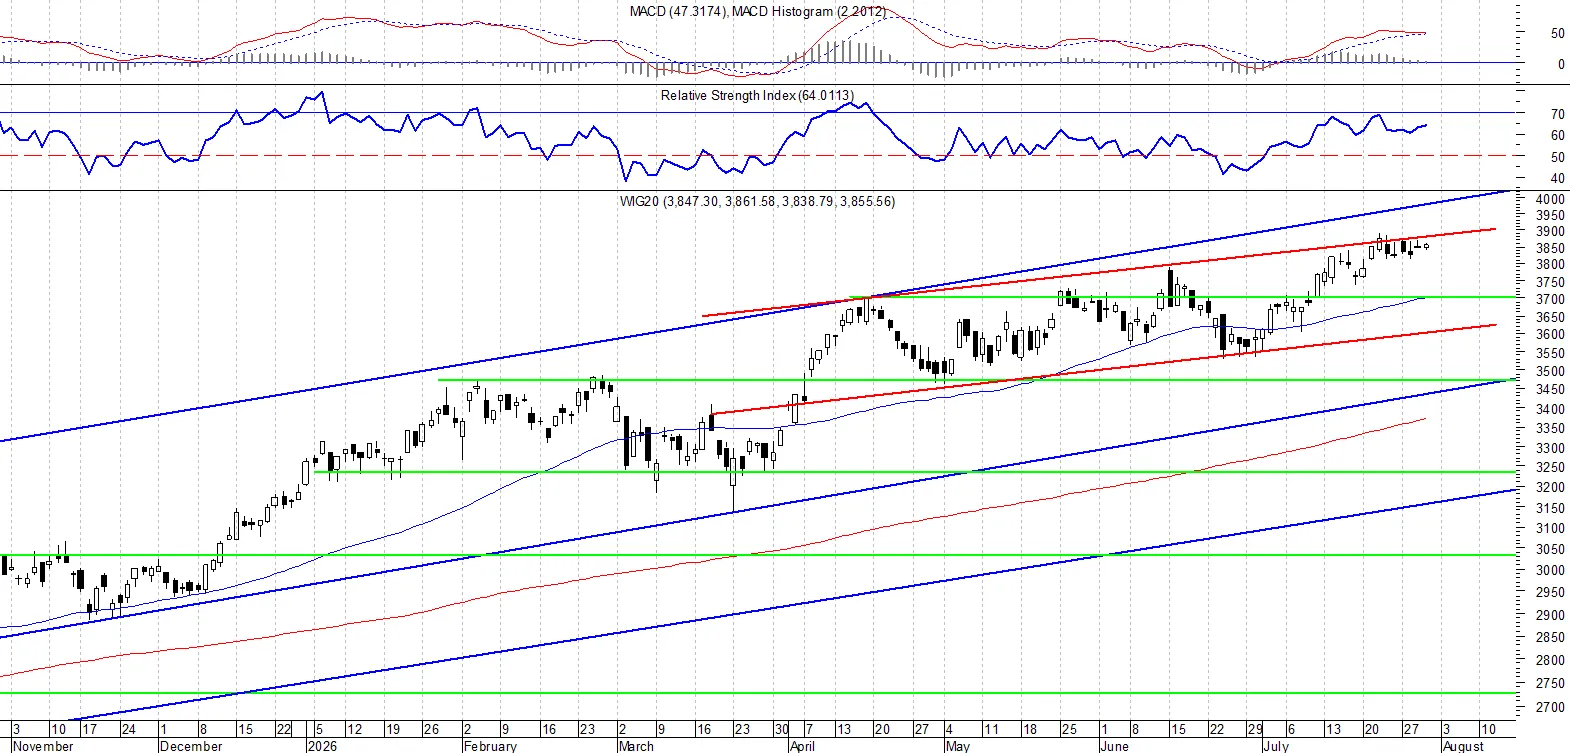Click the 2700 price axis label
The image size is (1570, 753).
1550,707
